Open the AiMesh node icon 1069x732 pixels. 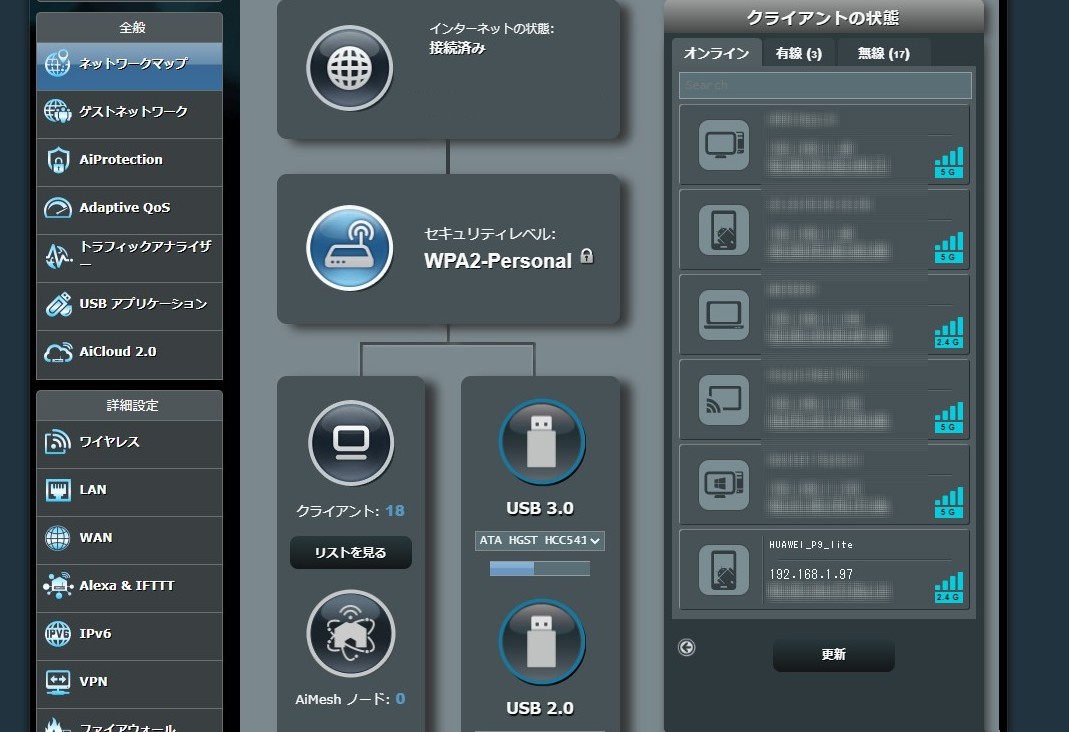tap(351, 633)
